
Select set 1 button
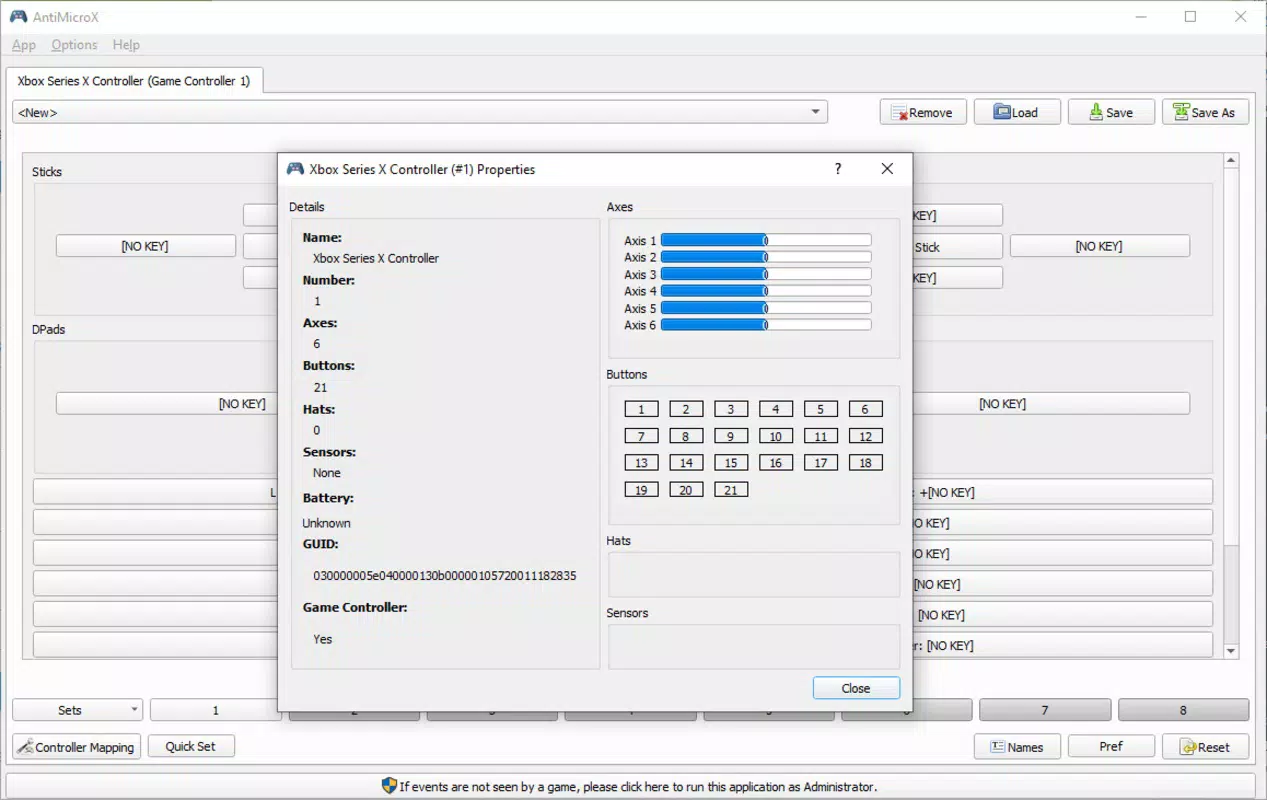215,710
